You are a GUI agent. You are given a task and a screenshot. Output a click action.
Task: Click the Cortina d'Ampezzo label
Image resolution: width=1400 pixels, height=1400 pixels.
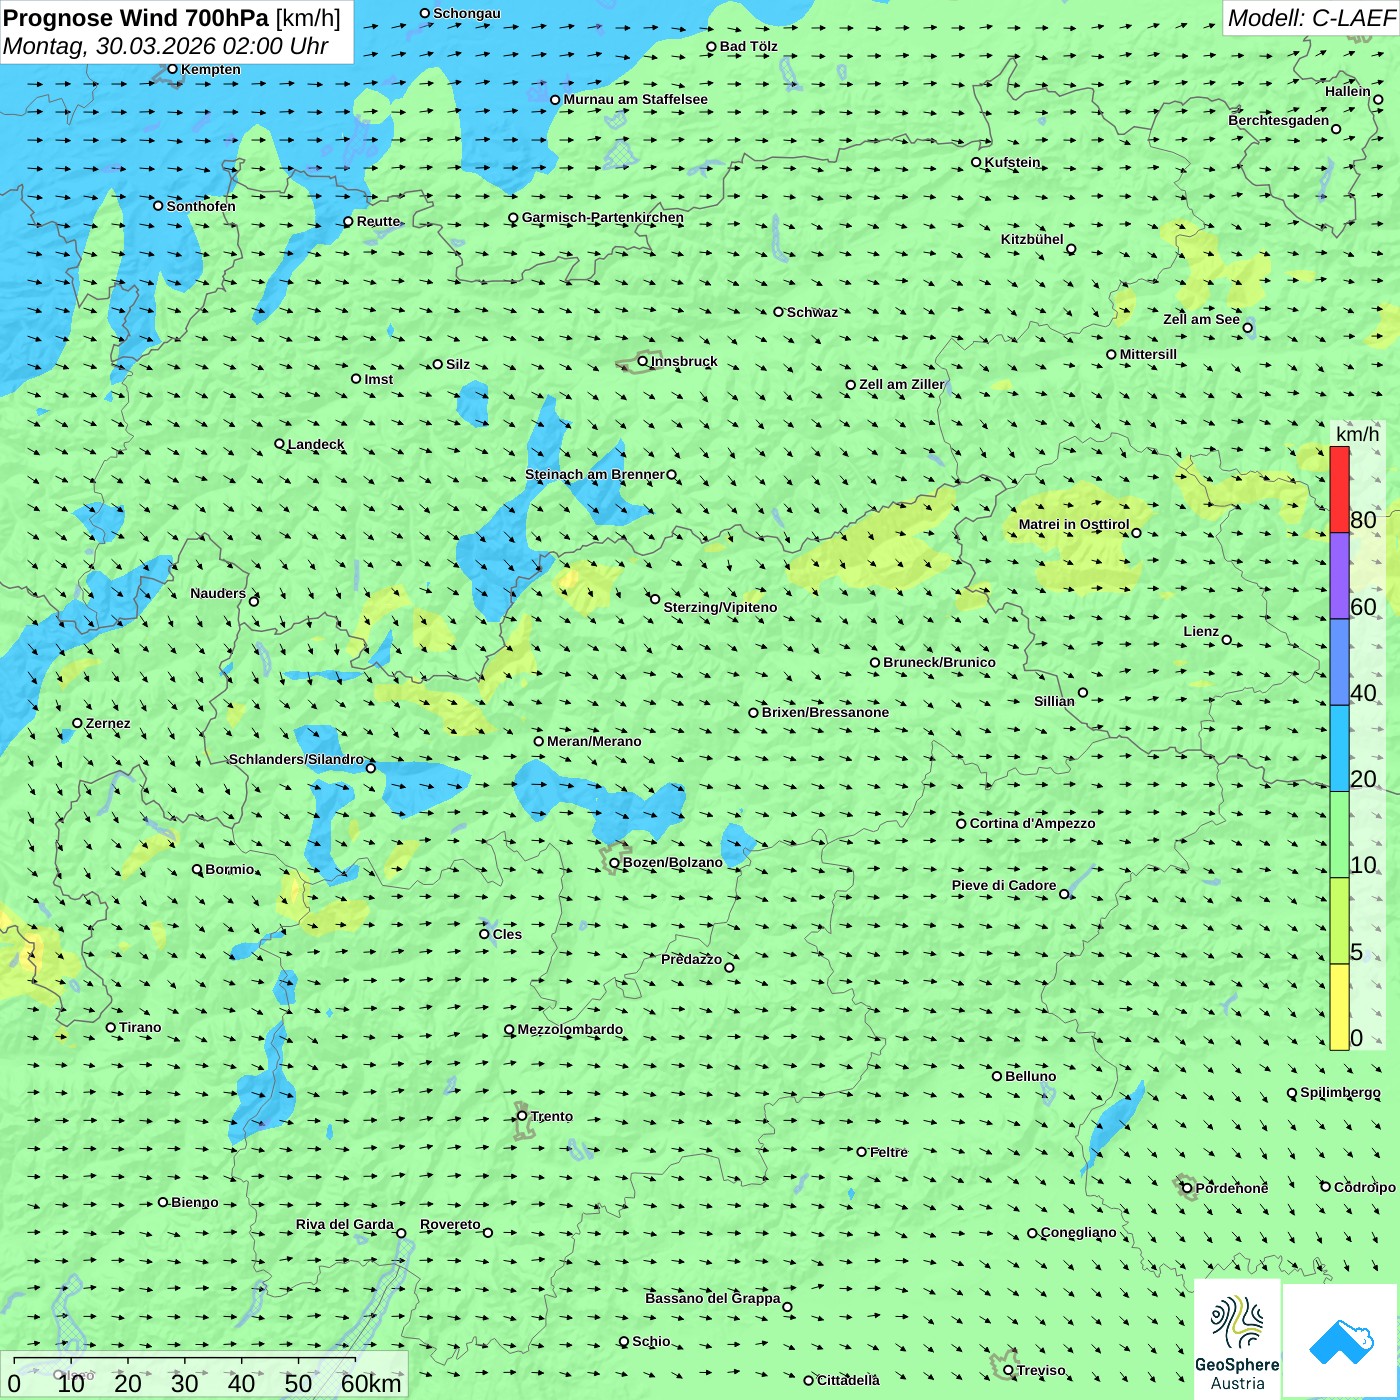coord(1032,823)
